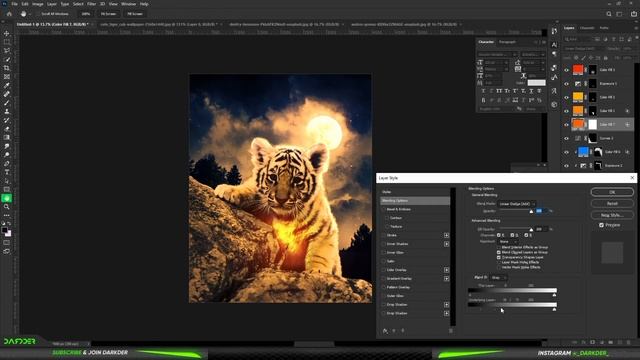
Task: Click plus icon beside Gradient Overlay style
Action: tap(446, 278)
